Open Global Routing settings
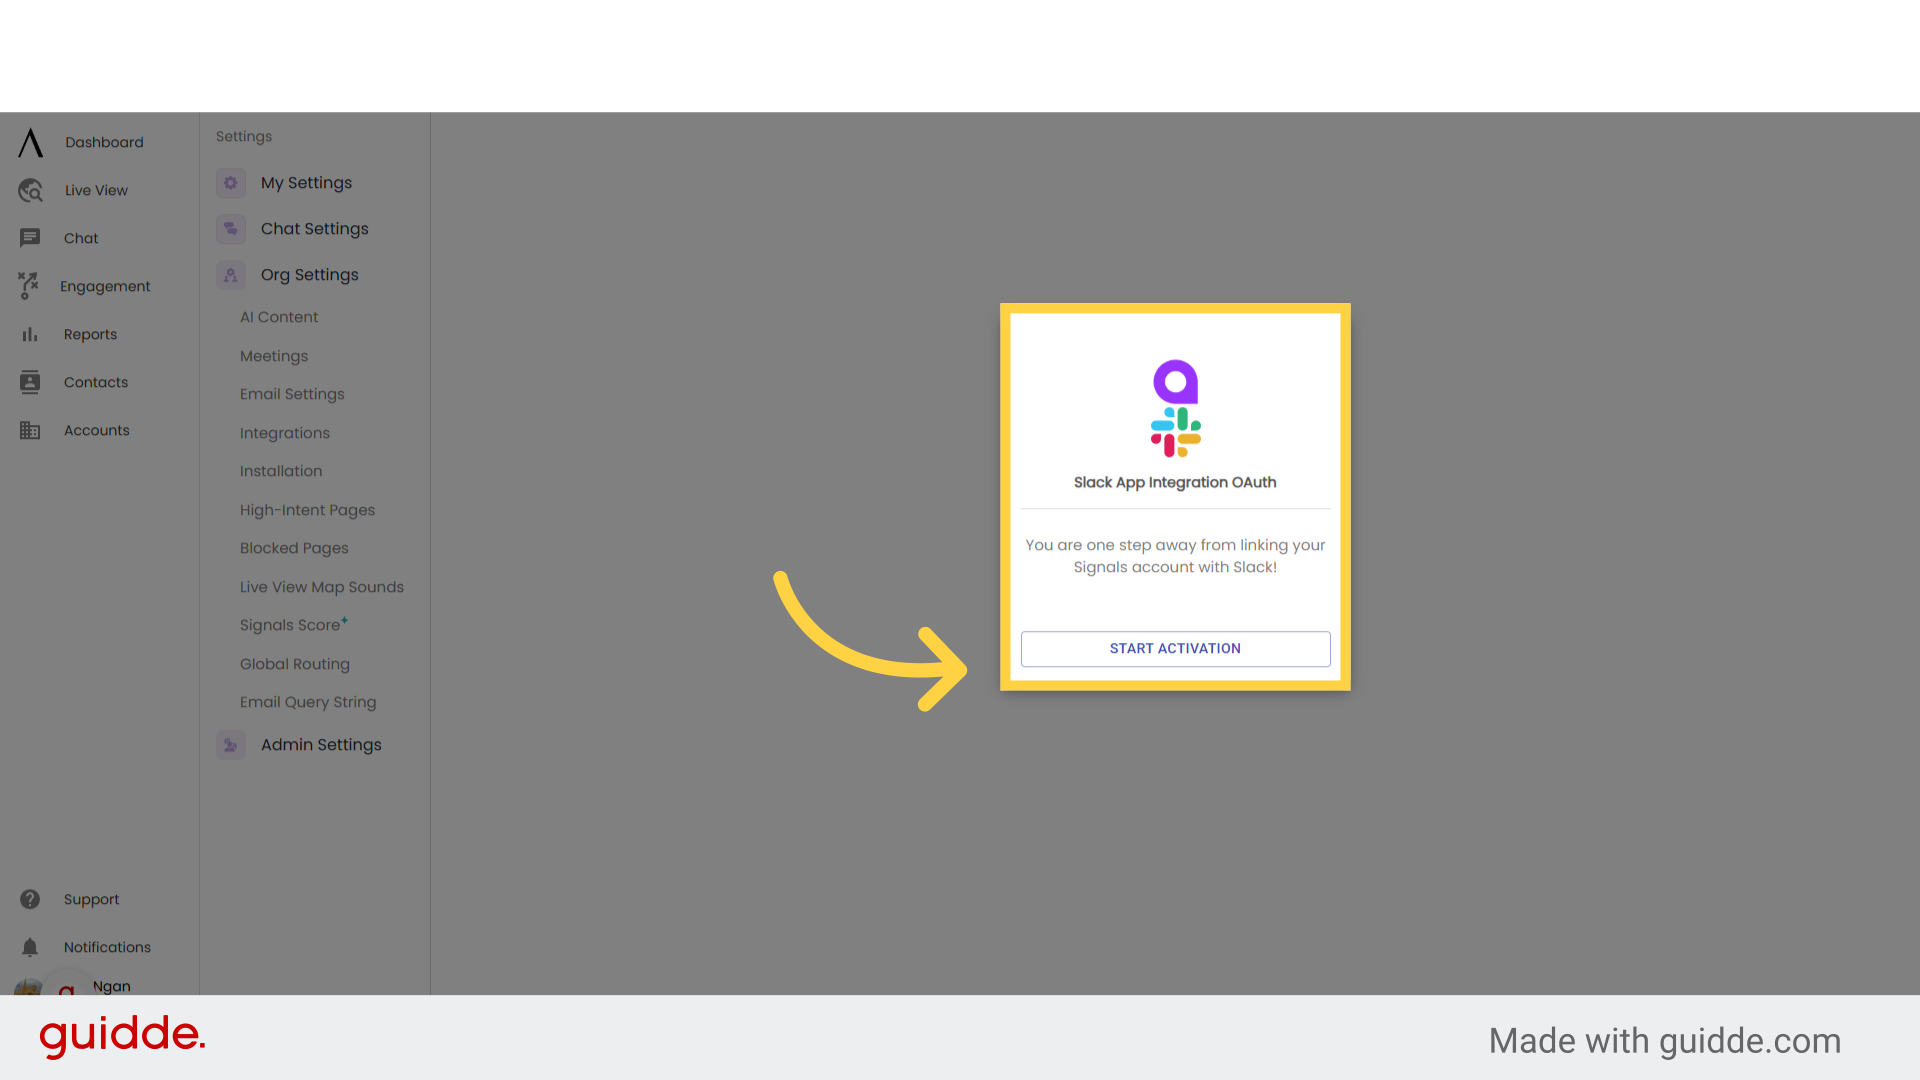Screen dimensions: 1920x1080 point(295,664)
